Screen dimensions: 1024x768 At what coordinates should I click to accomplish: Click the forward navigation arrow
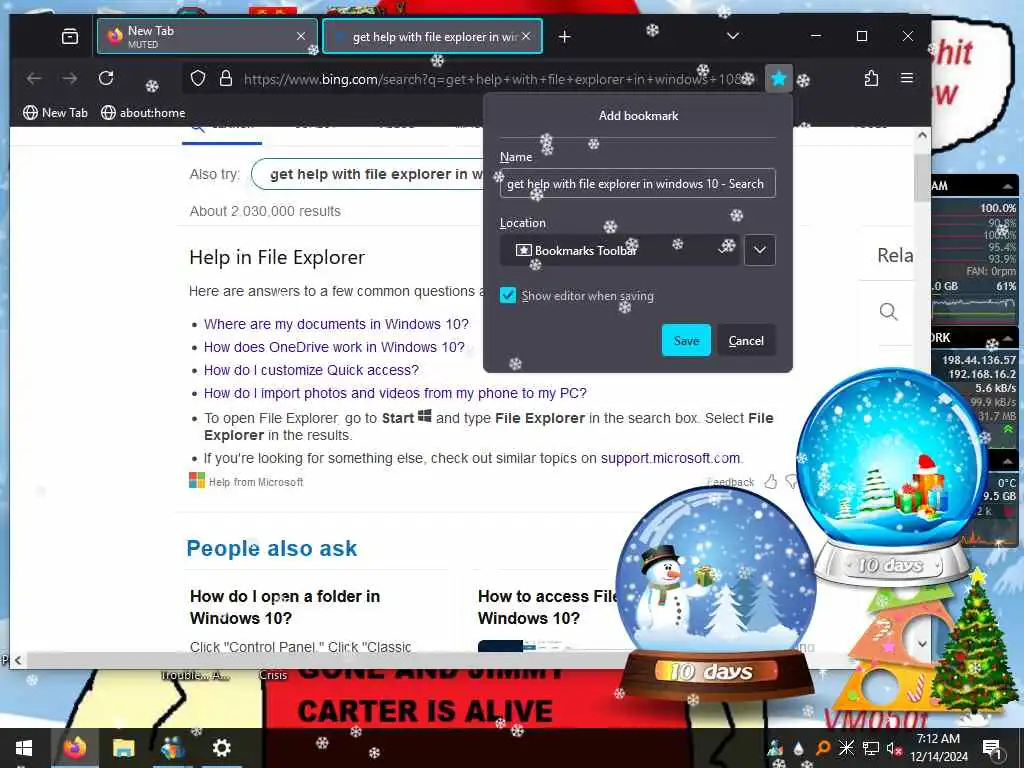(70, 78)
